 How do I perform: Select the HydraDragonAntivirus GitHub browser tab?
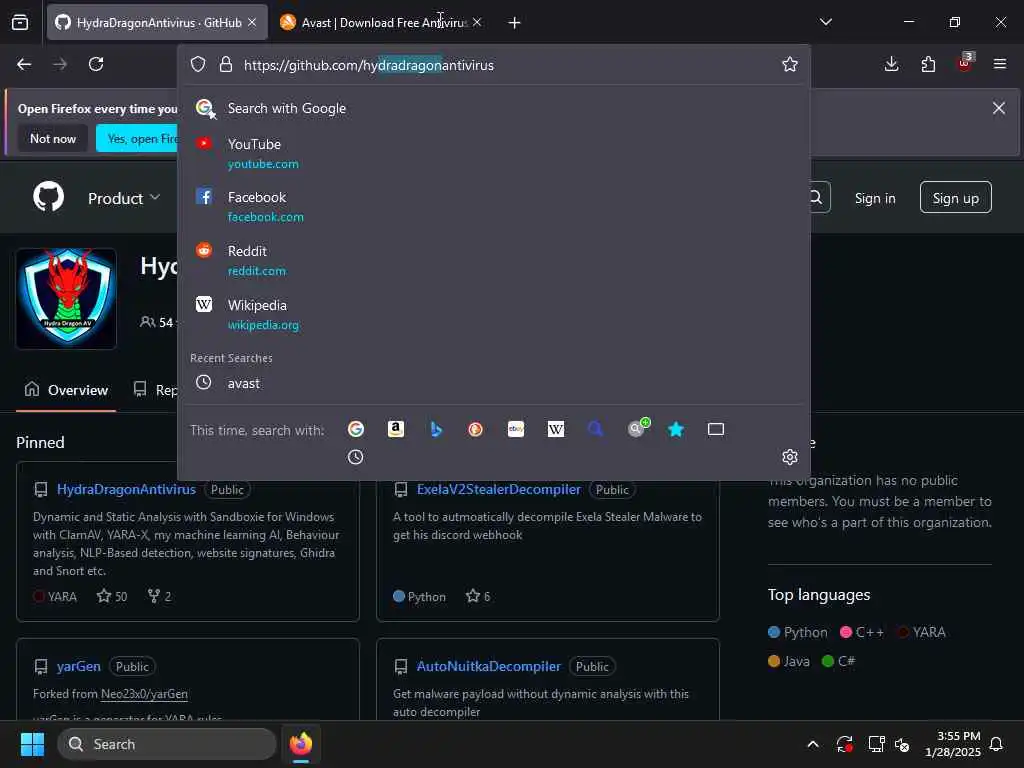point(157,22)
